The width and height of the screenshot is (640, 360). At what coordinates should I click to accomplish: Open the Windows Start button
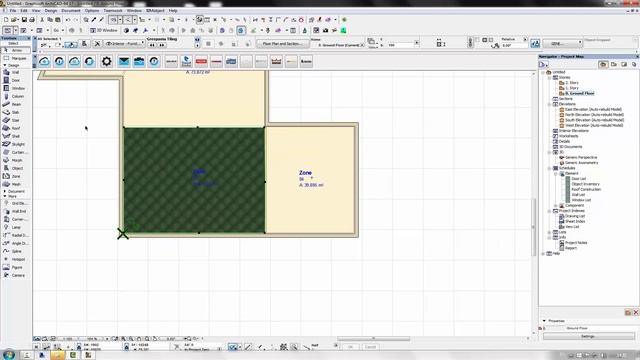(9, 355)
